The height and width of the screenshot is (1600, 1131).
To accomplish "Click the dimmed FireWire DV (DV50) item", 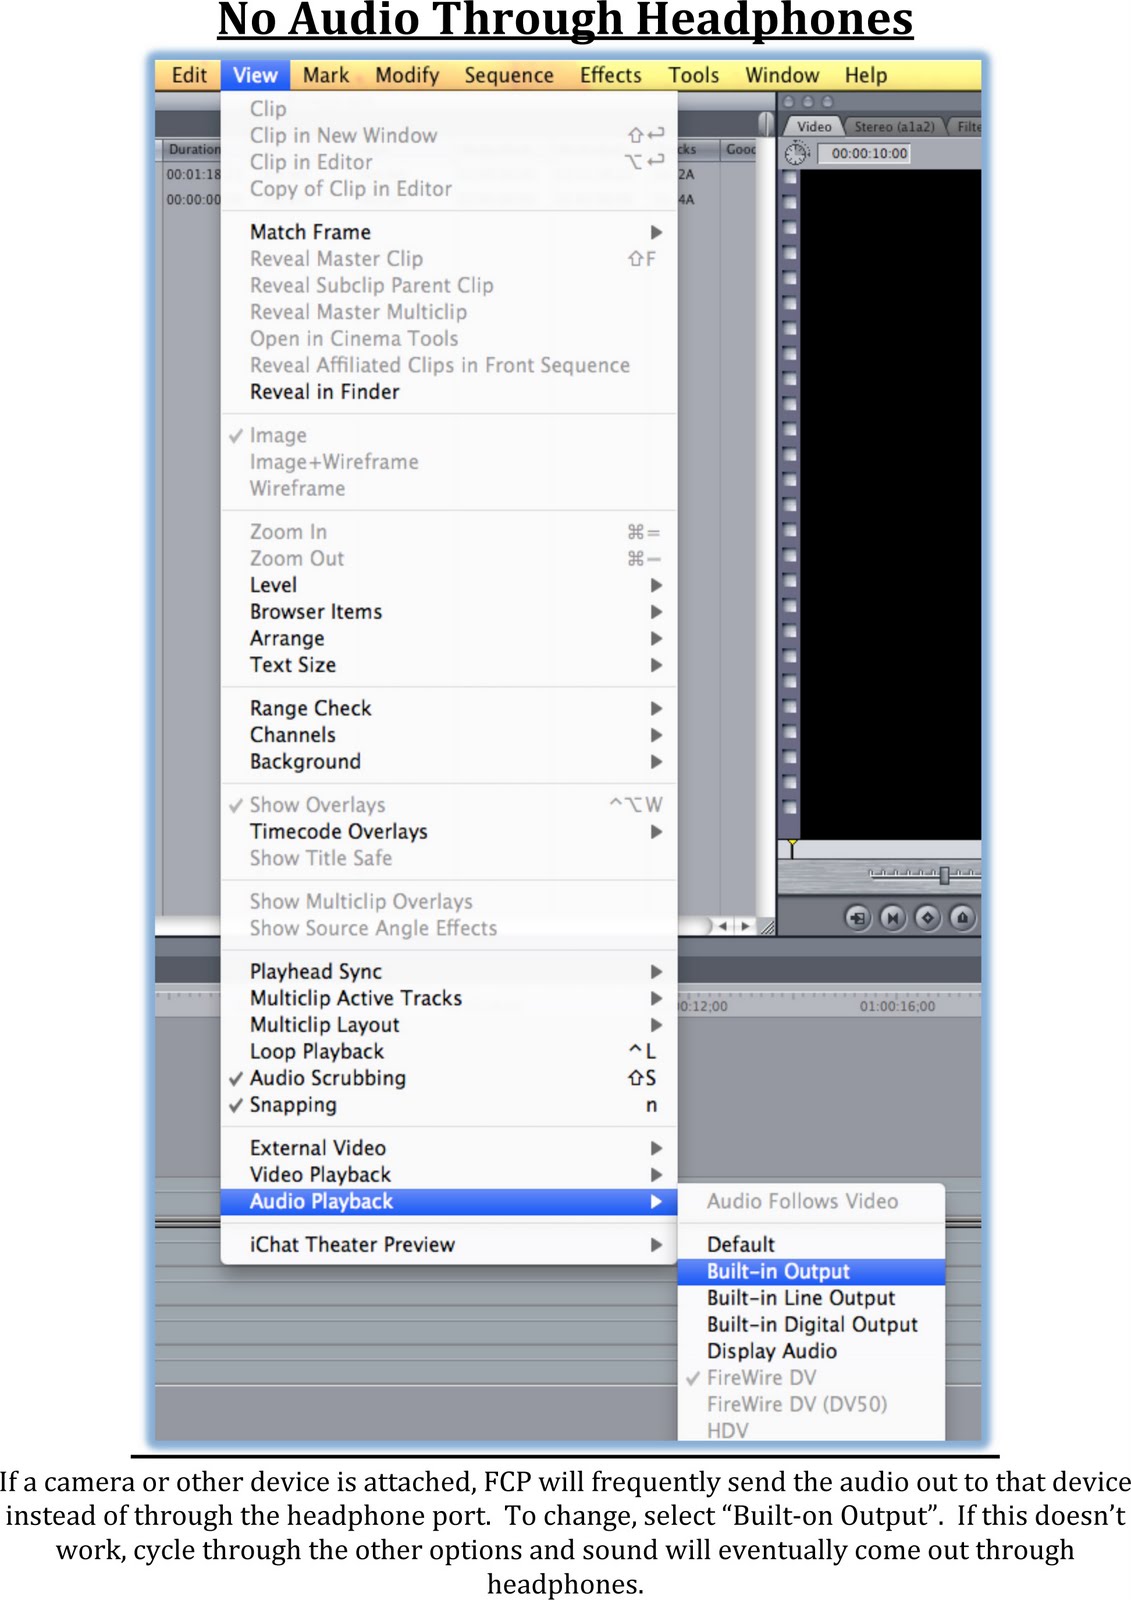I will tap(811, 1405).
